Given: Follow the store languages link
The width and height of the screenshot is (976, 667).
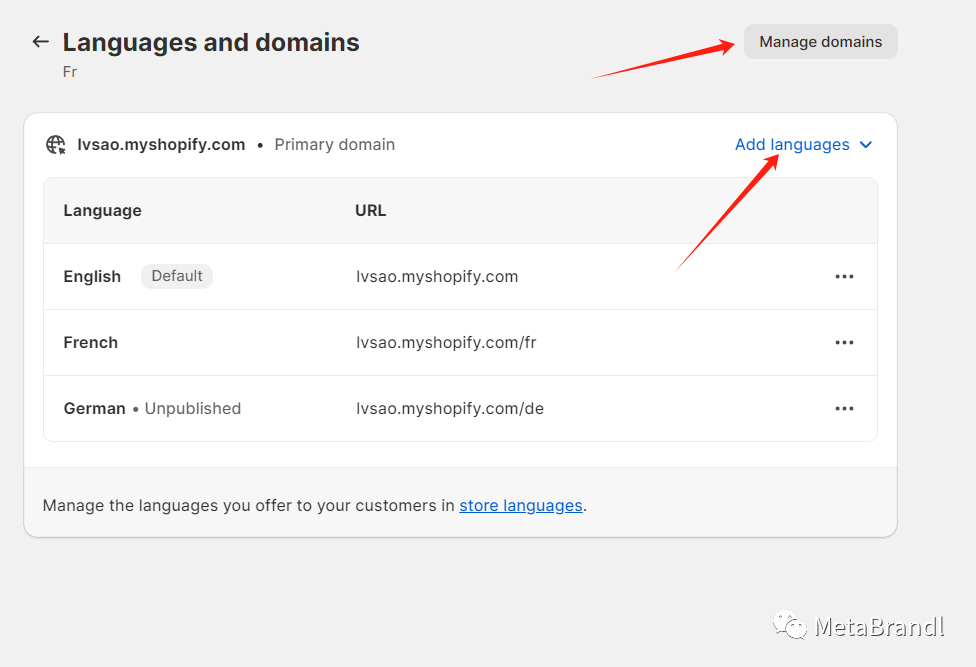Looking at the screenshot, I should point(521,505).
